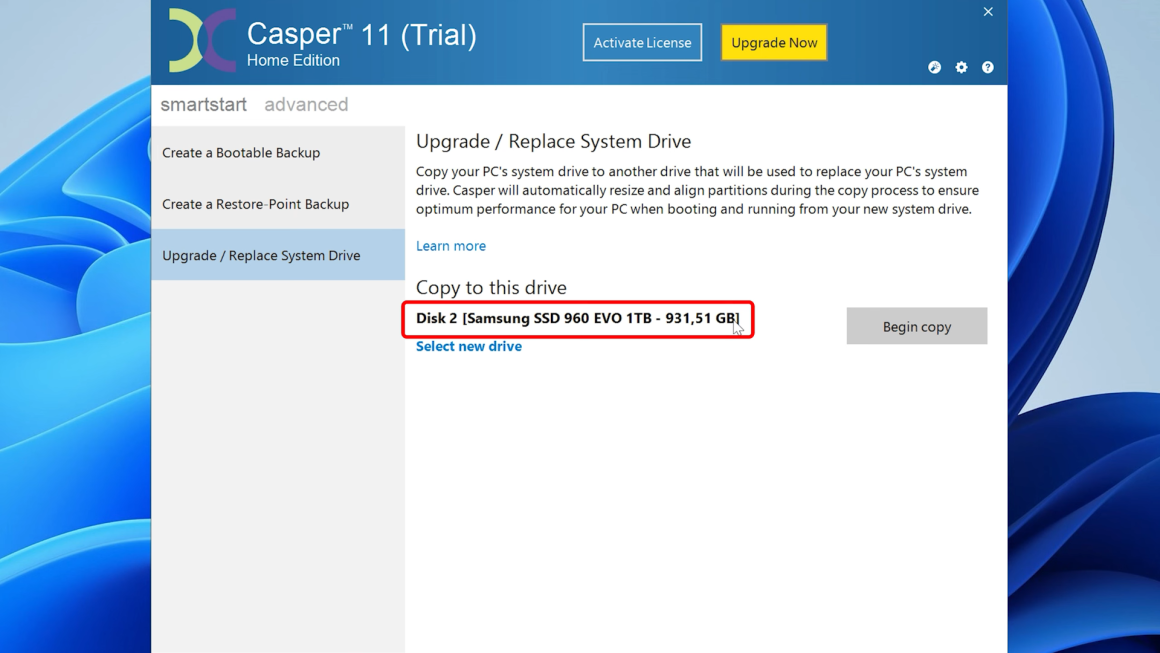Click the Upgrade / Replace System Drive heading
The image size is (1160, 653).
click(553, 141)
